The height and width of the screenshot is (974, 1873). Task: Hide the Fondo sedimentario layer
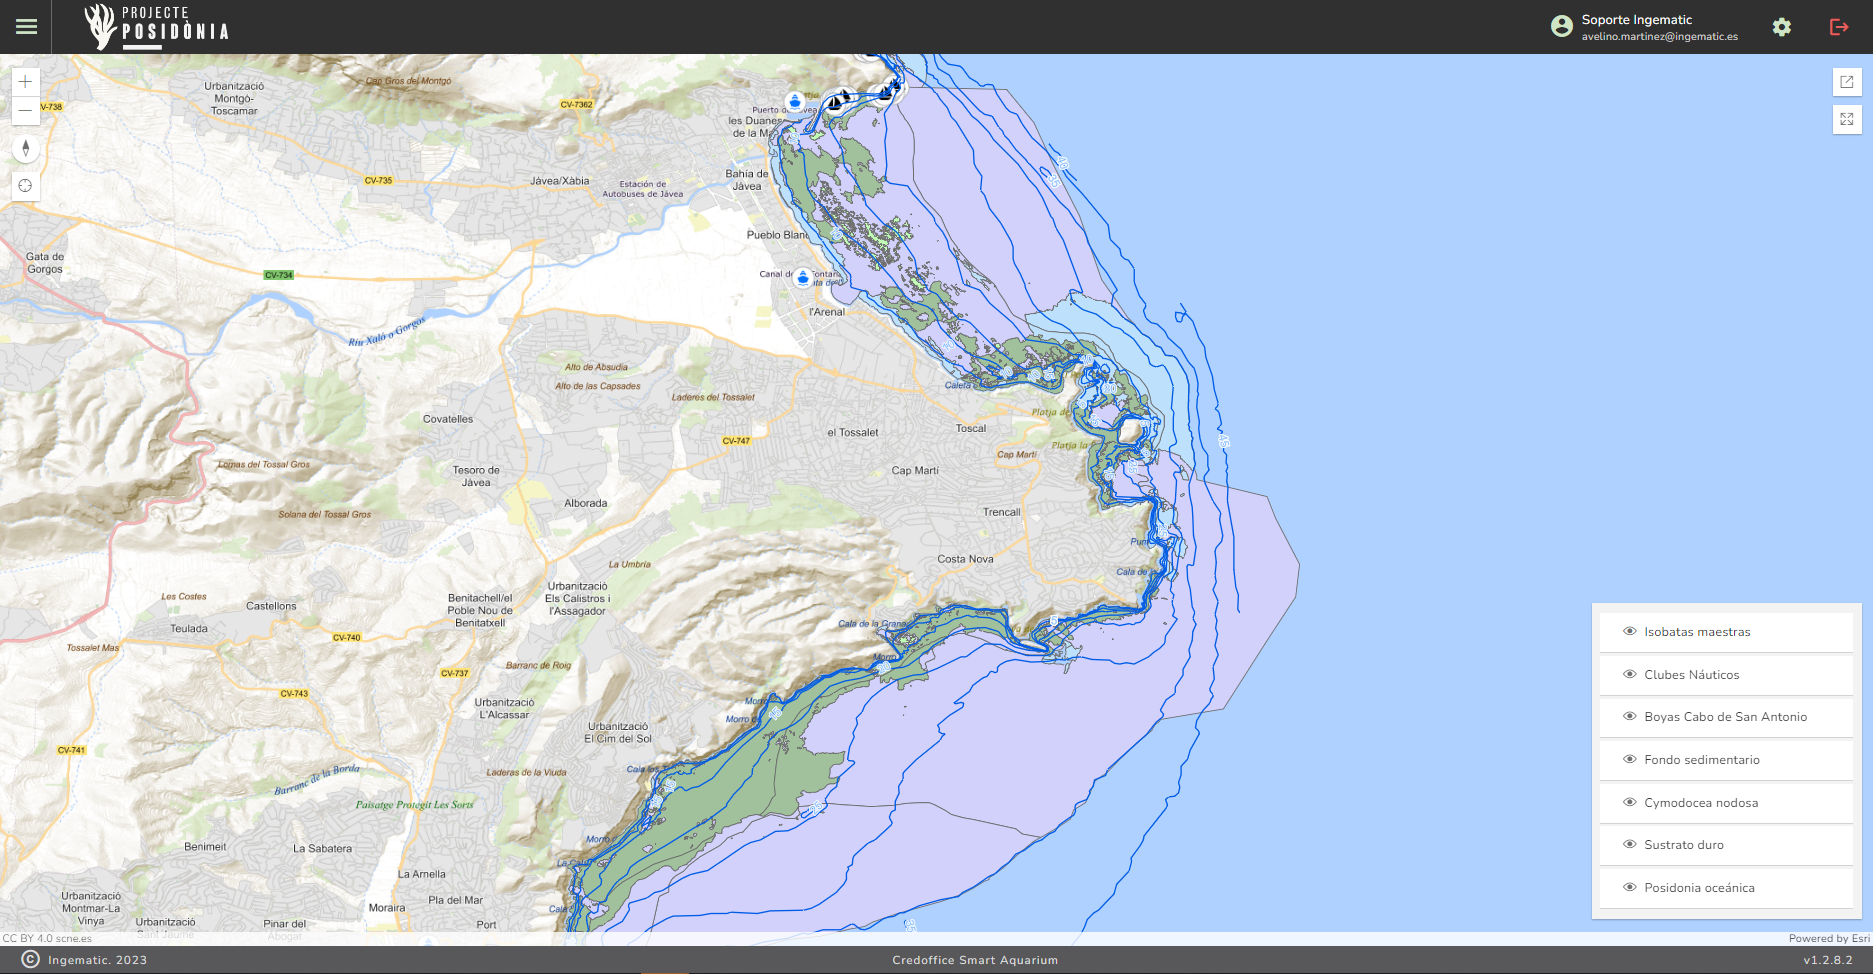point(1630,760)
